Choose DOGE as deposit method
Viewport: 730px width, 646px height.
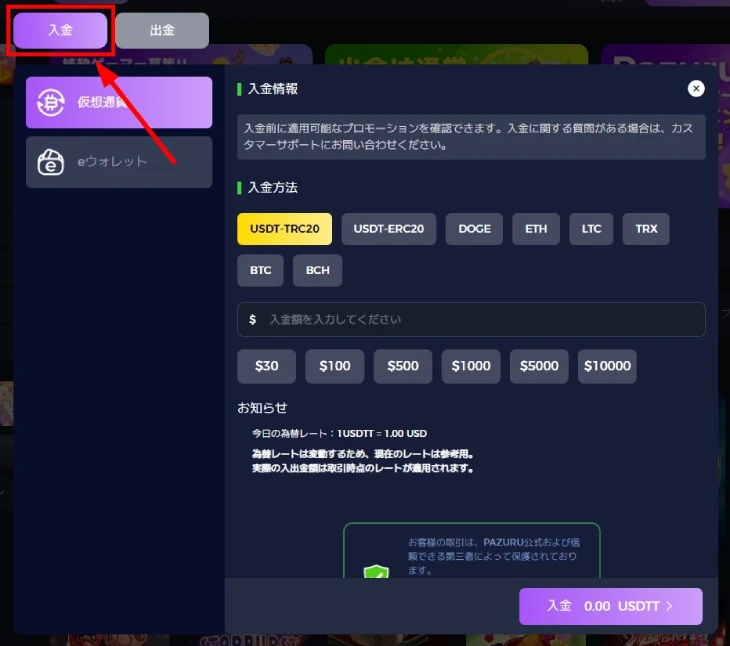(x=474, y=229)
